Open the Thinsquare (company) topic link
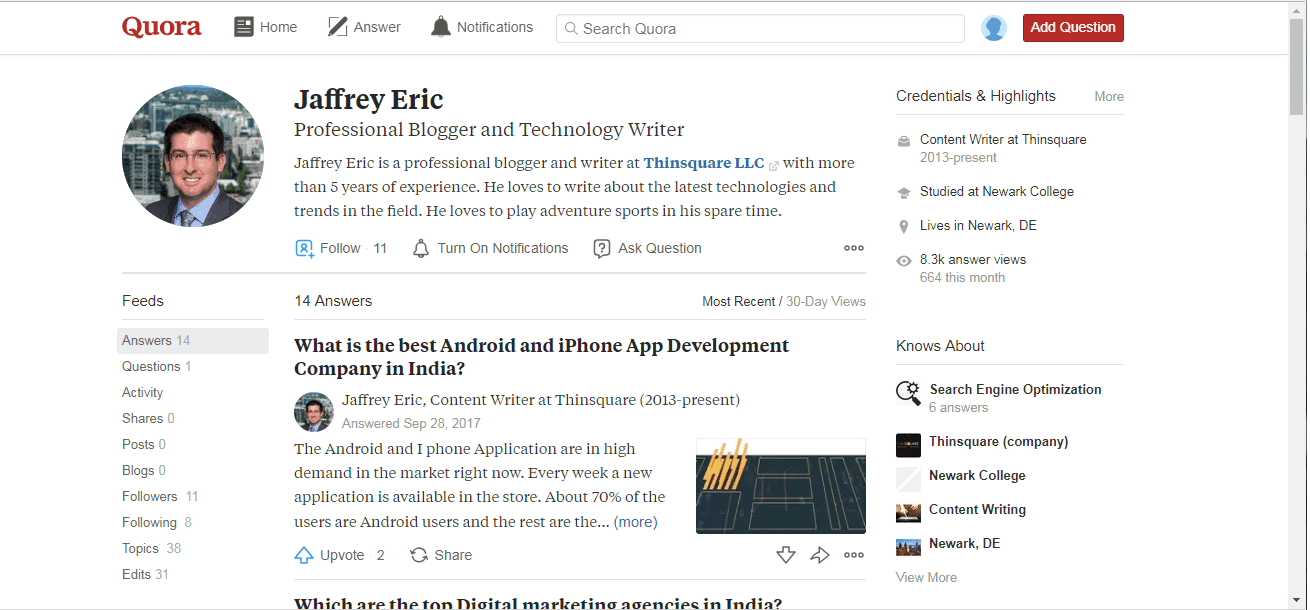 click(998, 442)
